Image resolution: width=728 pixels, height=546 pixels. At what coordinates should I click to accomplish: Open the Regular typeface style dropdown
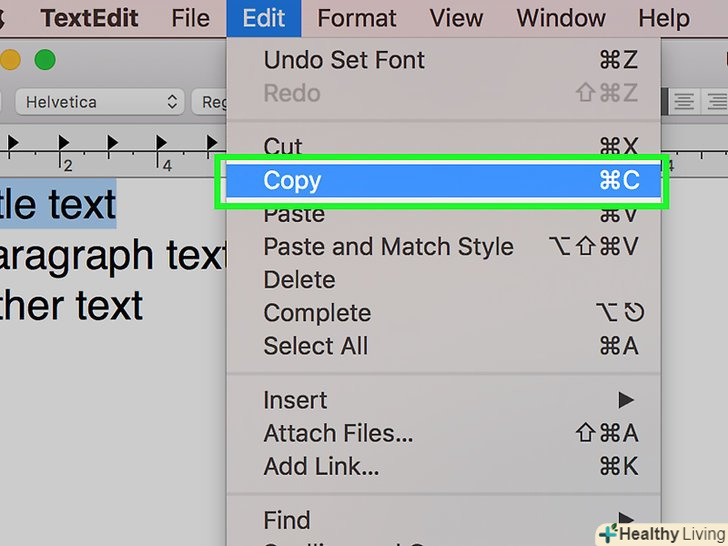(x=210, y=102)
